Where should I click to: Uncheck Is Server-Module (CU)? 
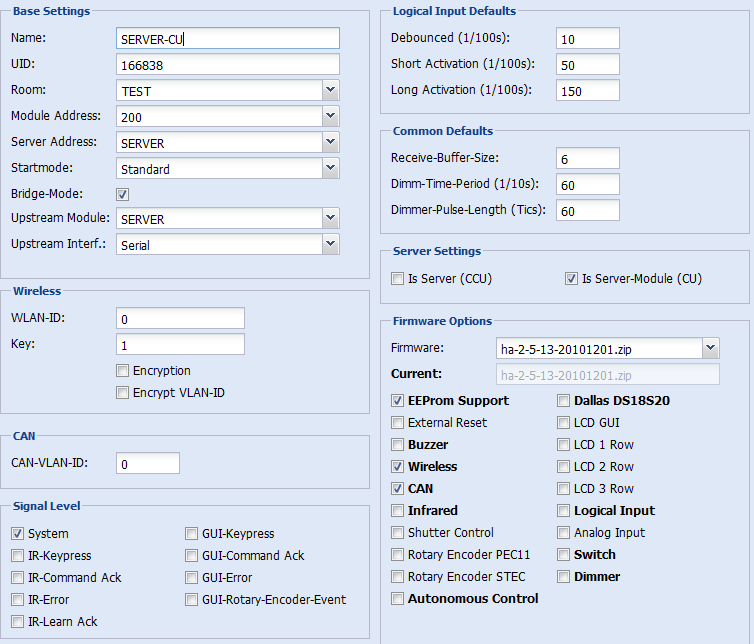pos(571,278)
